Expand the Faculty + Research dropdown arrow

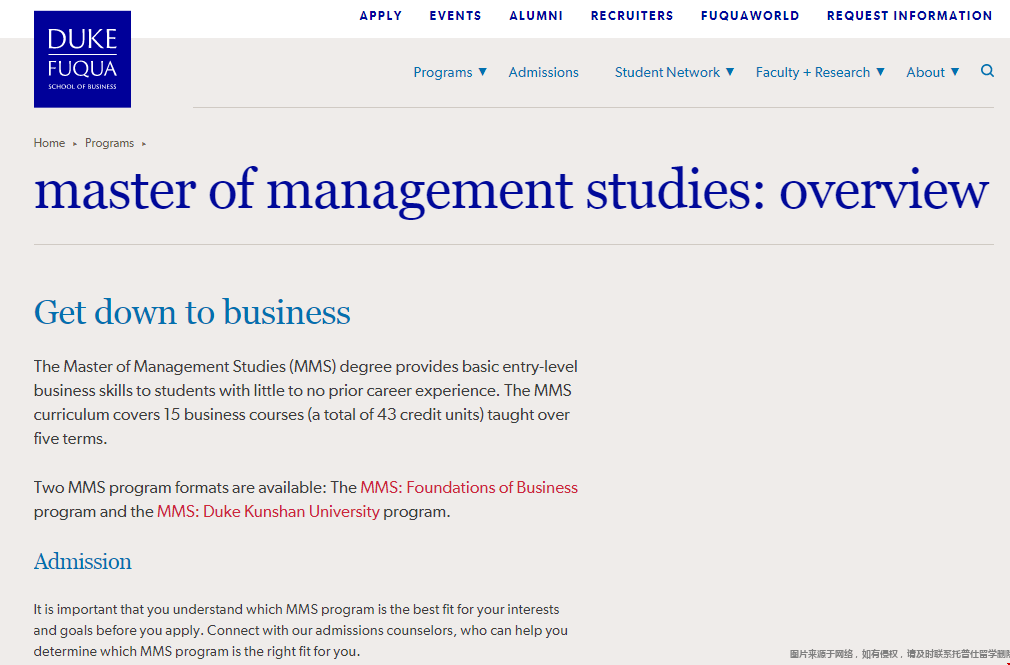tap(881, 72)
